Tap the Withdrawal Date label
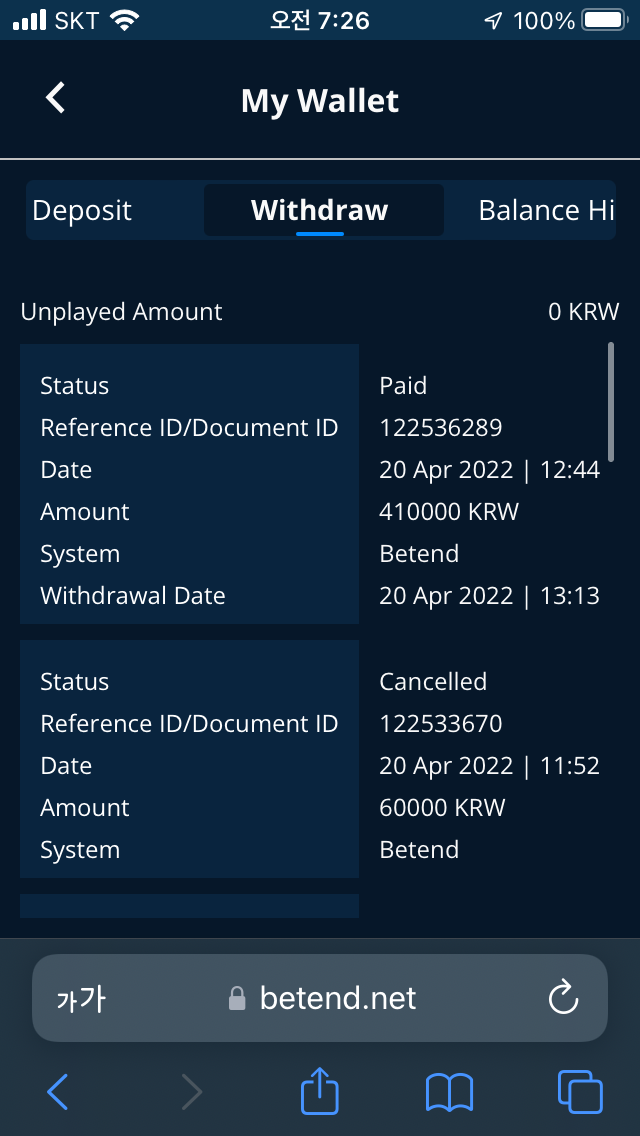 (133, 596)
